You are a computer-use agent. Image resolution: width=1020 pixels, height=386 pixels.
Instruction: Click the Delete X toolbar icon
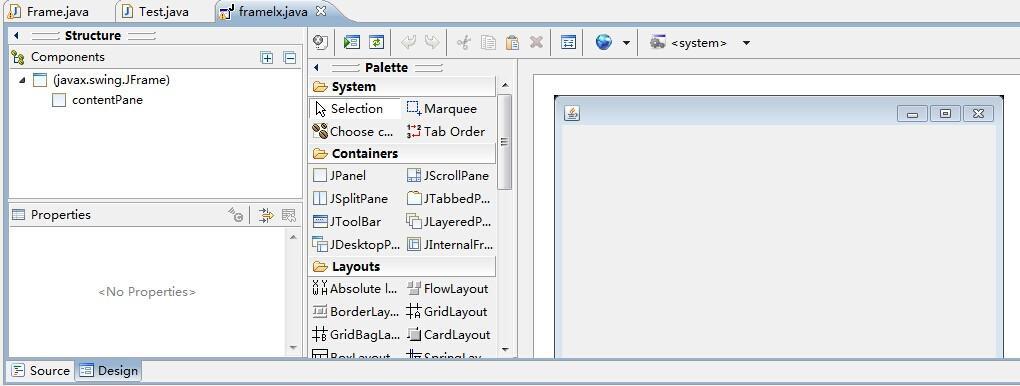coord(536,43)
